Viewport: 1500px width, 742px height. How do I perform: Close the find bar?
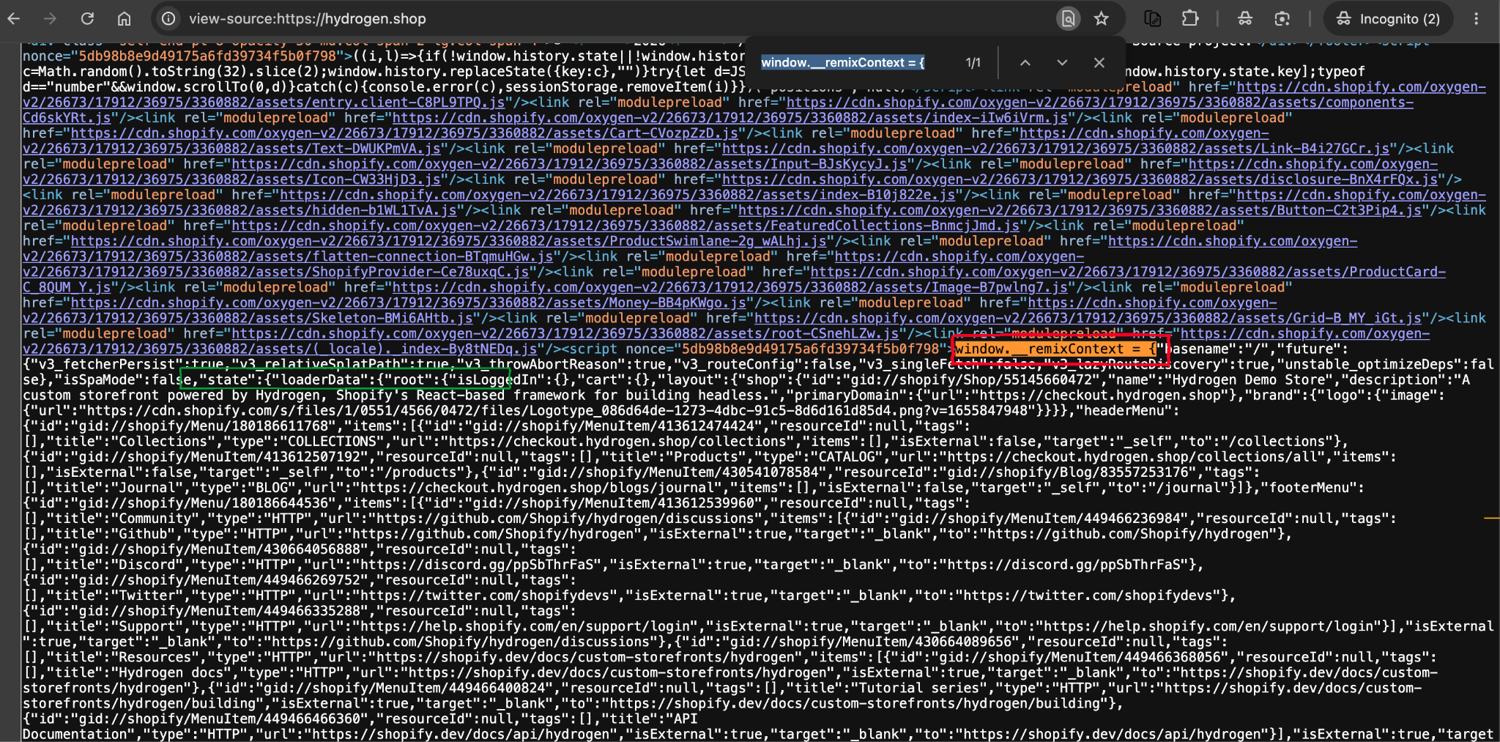click(x=1099, y=62)
